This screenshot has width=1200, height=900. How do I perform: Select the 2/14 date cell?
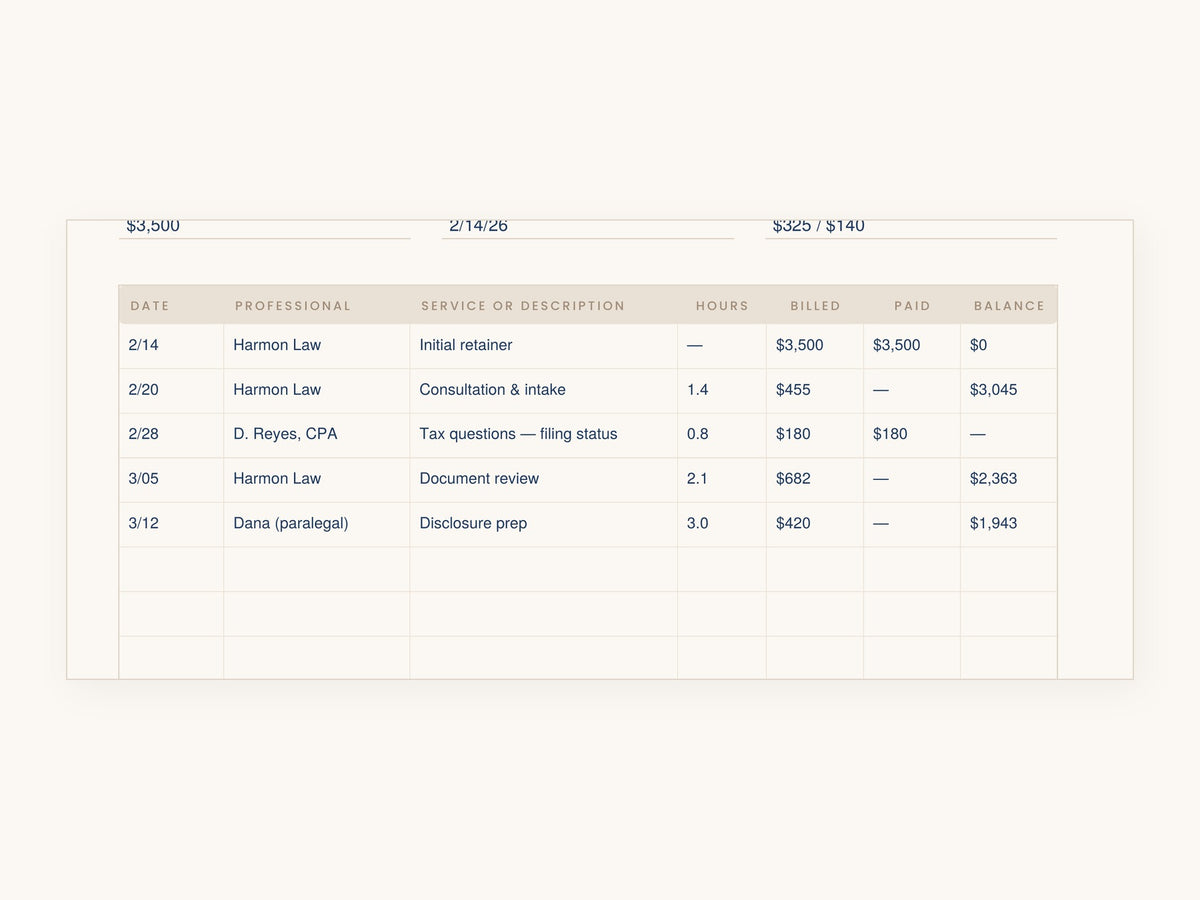(171, 346)
